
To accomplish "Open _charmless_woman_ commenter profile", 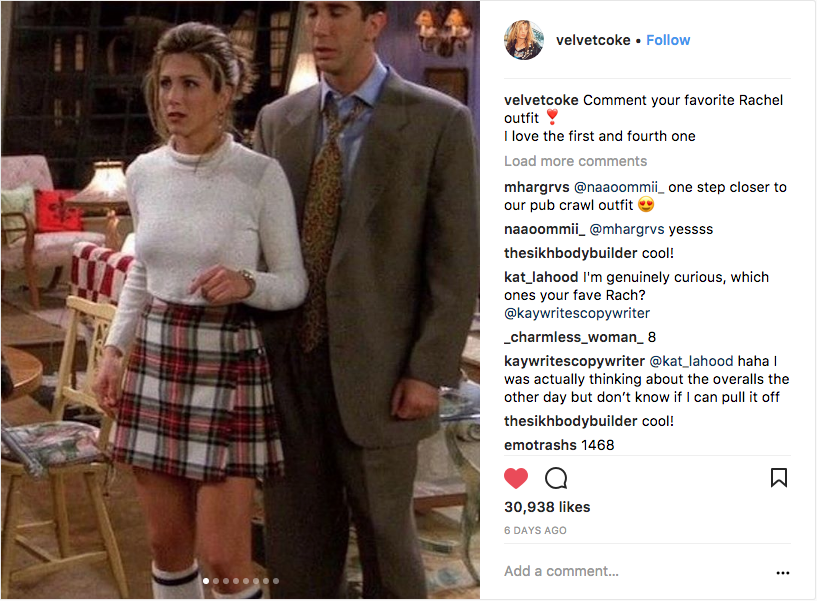I will coord(574,337).
